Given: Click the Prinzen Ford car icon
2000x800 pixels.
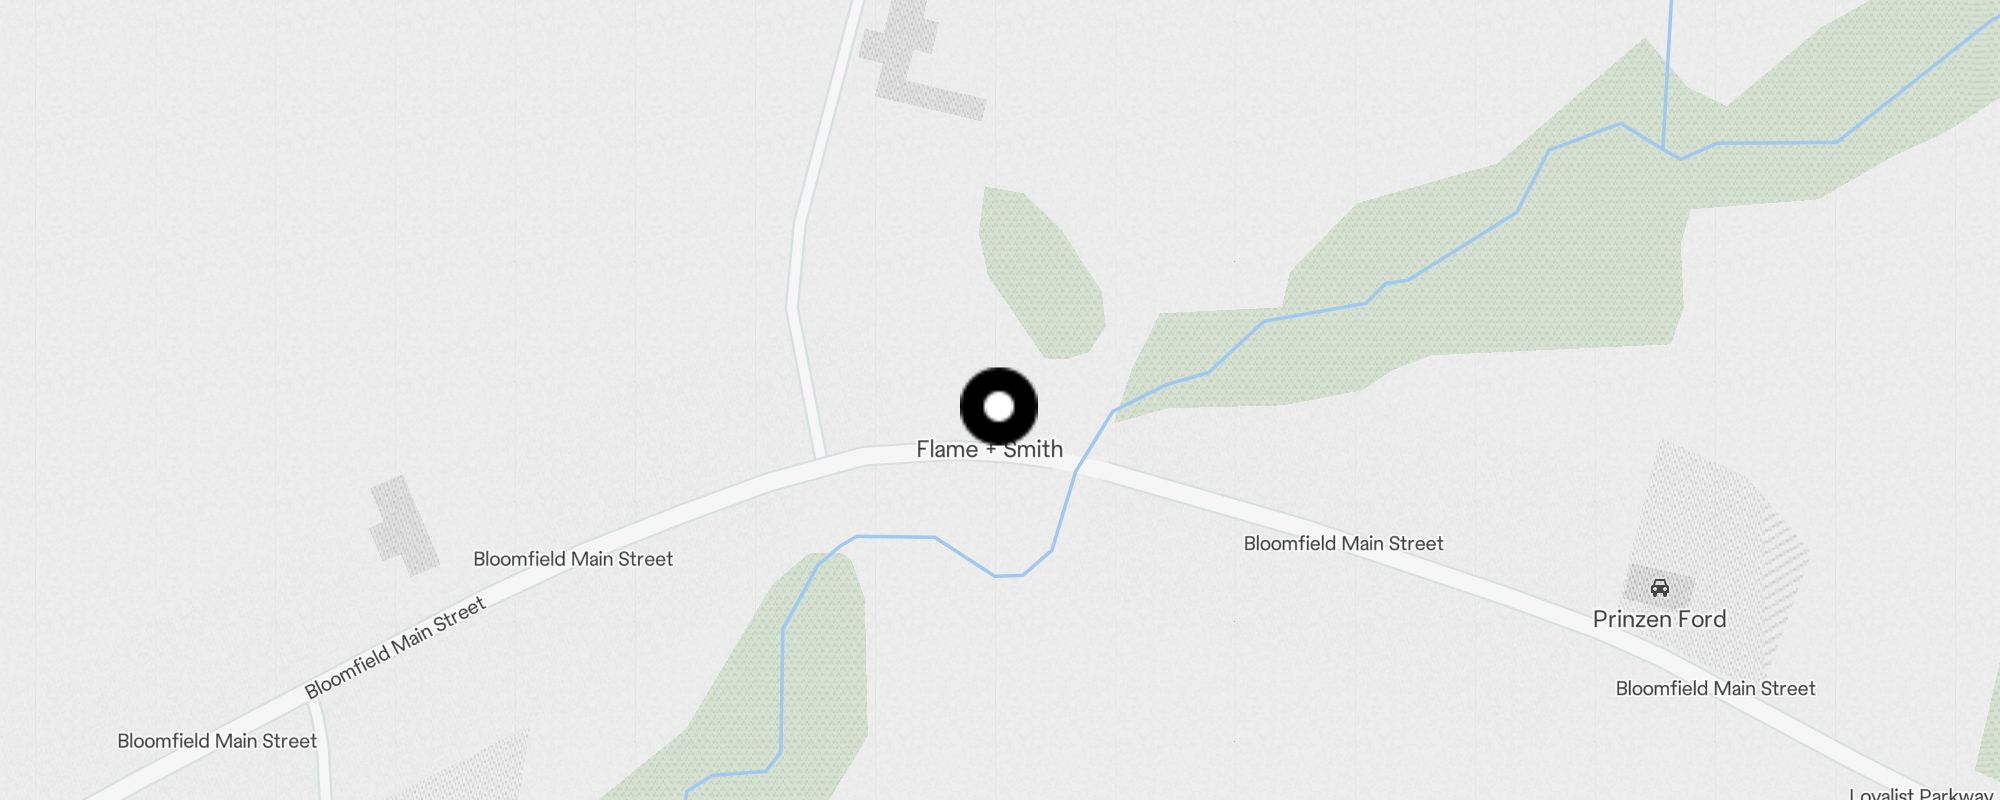Looking at the screenshot, I should [x=1660, y=588].
